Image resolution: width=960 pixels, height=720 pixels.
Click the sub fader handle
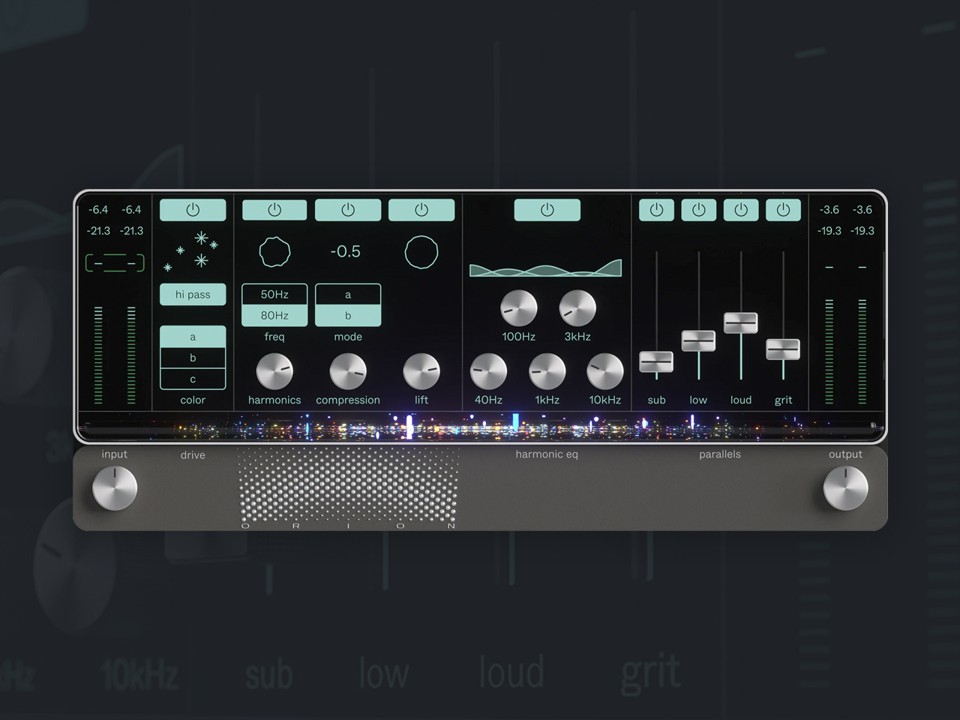pos(656,362)
